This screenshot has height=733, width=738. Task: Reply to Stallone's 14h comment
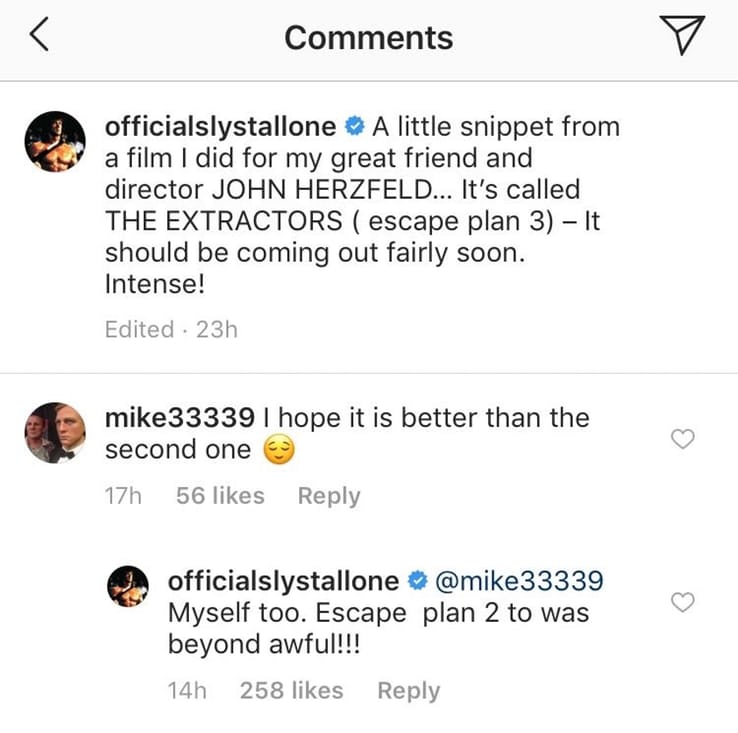click(x=408, y=690)
